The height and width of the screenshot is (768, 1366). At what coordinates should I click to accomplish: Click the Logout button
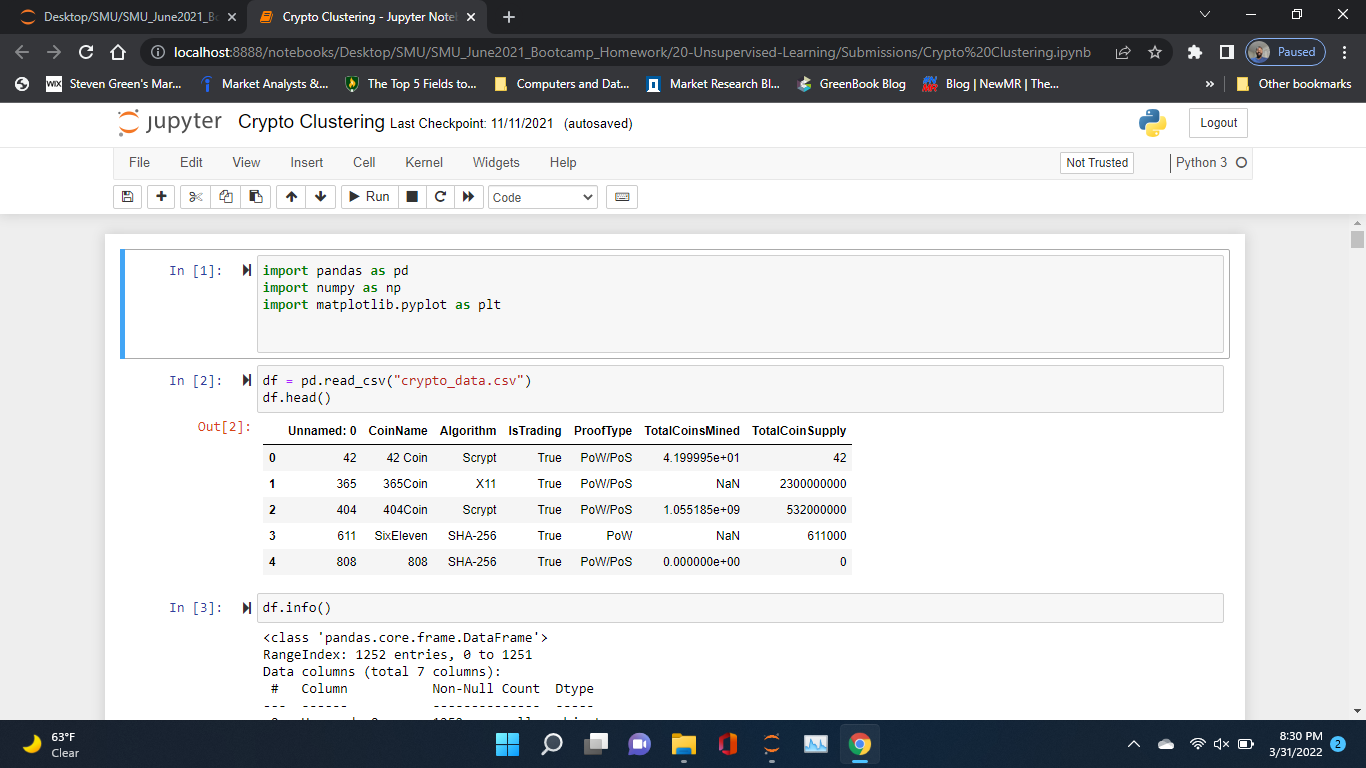pos(1218,123)
